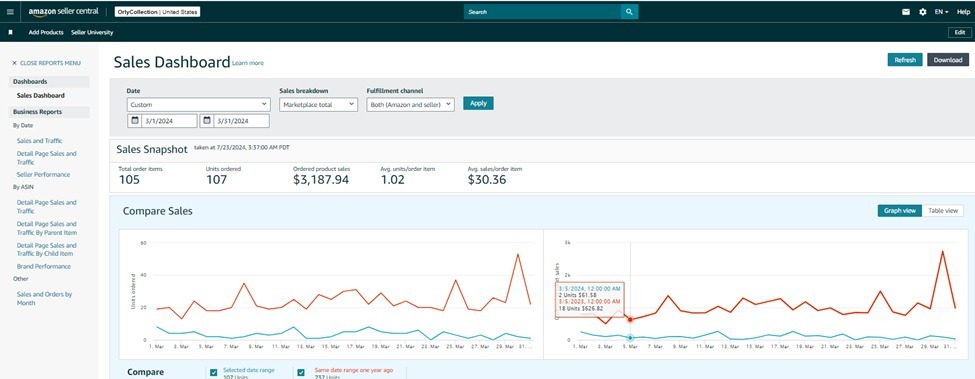Open the Fulfillment channel dropdown
The image size is (975, 379).
(x=410, y=104)
